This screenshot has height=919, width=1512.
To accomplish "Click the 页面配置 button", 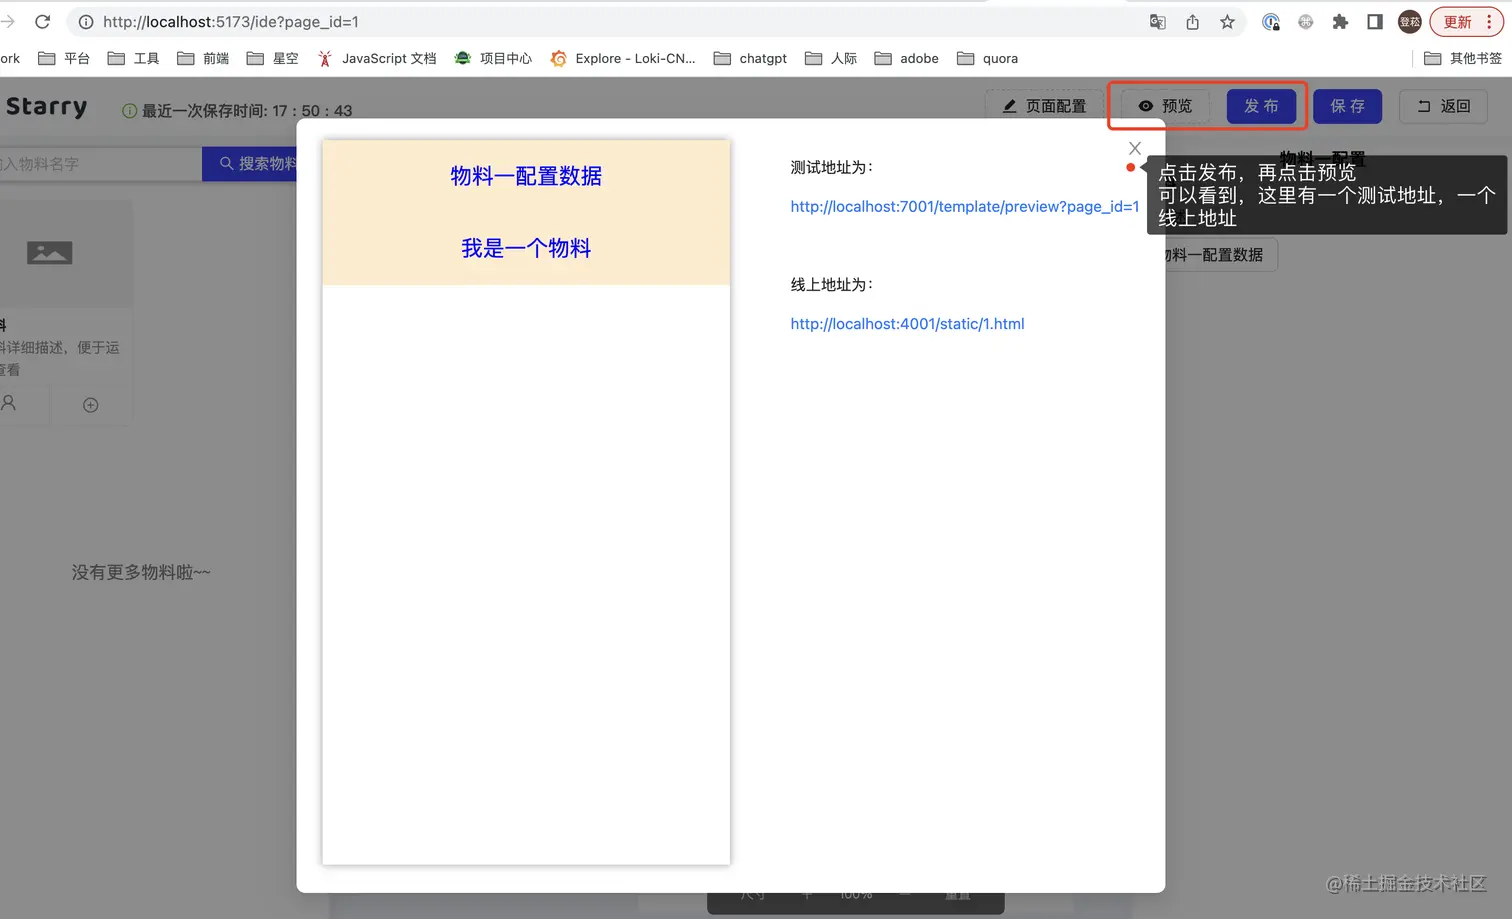I will point(1044,106).
